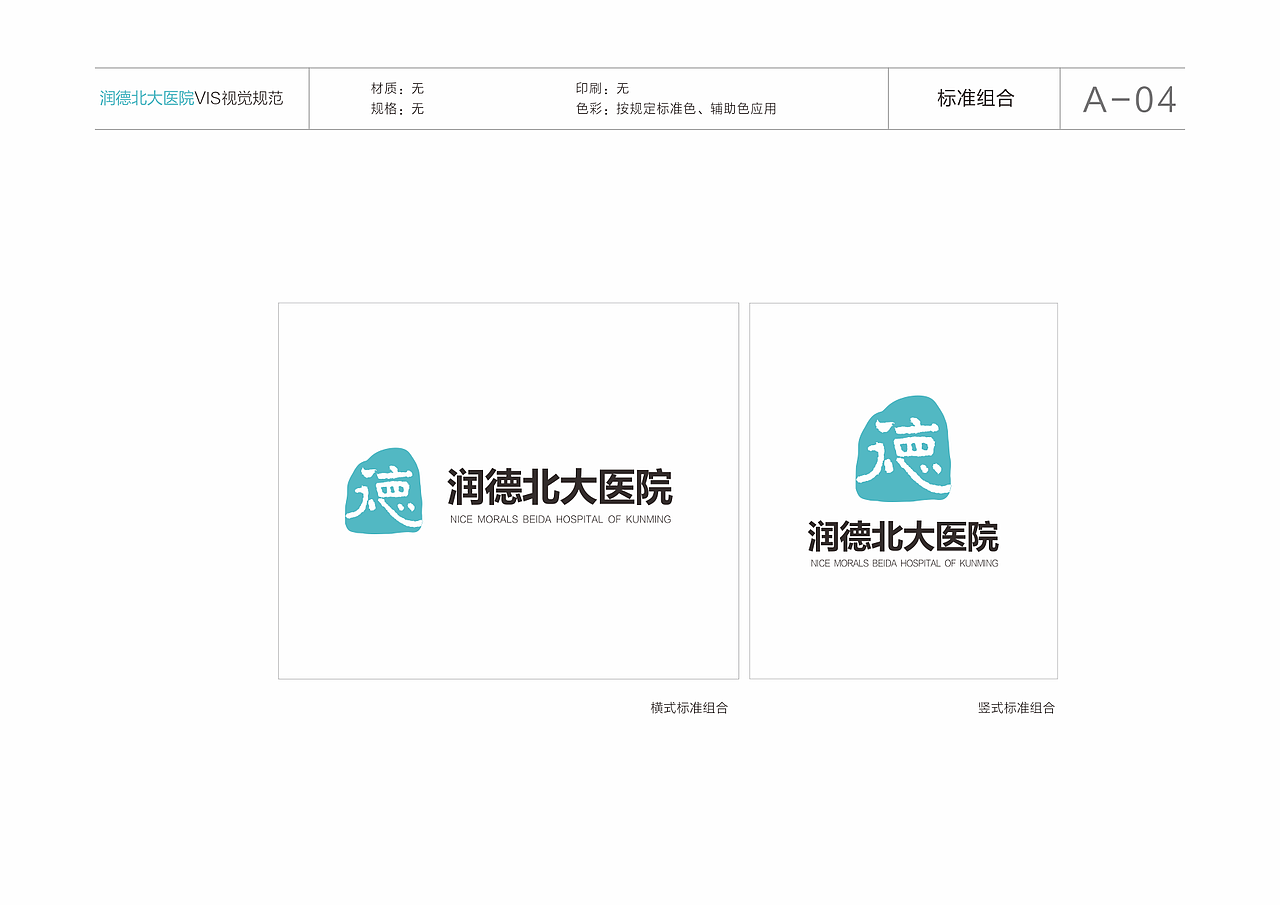The height and width of the screenshot is (905, 1280).
Task: Open the 标准组合 section tab
Action: [975, 99]
